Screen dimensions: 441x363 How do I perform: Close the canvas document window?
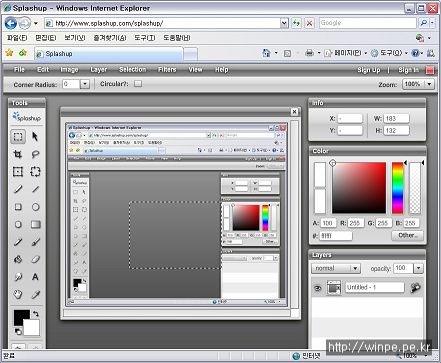pos(294,112)
